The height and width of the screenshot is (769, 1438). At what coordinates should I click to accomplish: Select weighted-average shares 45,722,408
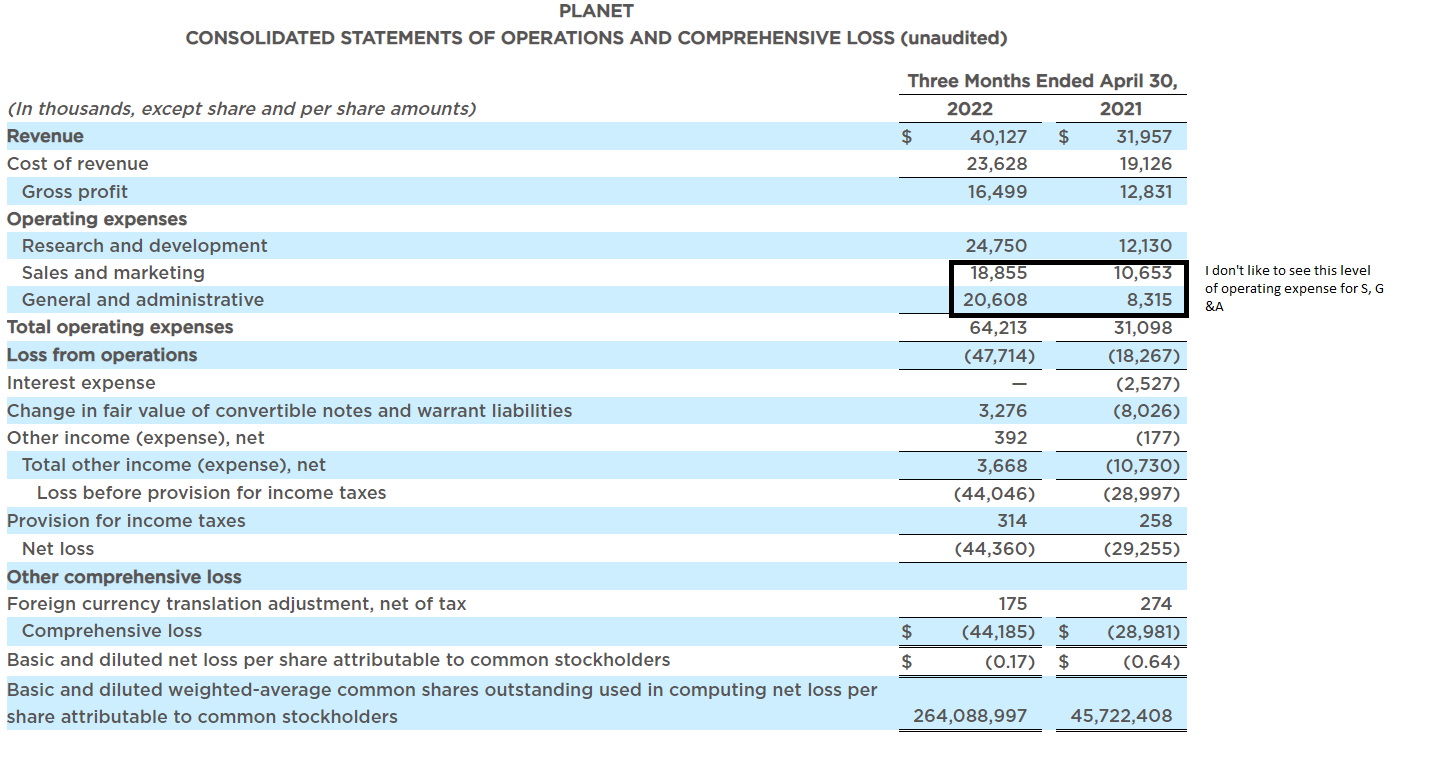pyautogui.click(x=1121, y=717)
